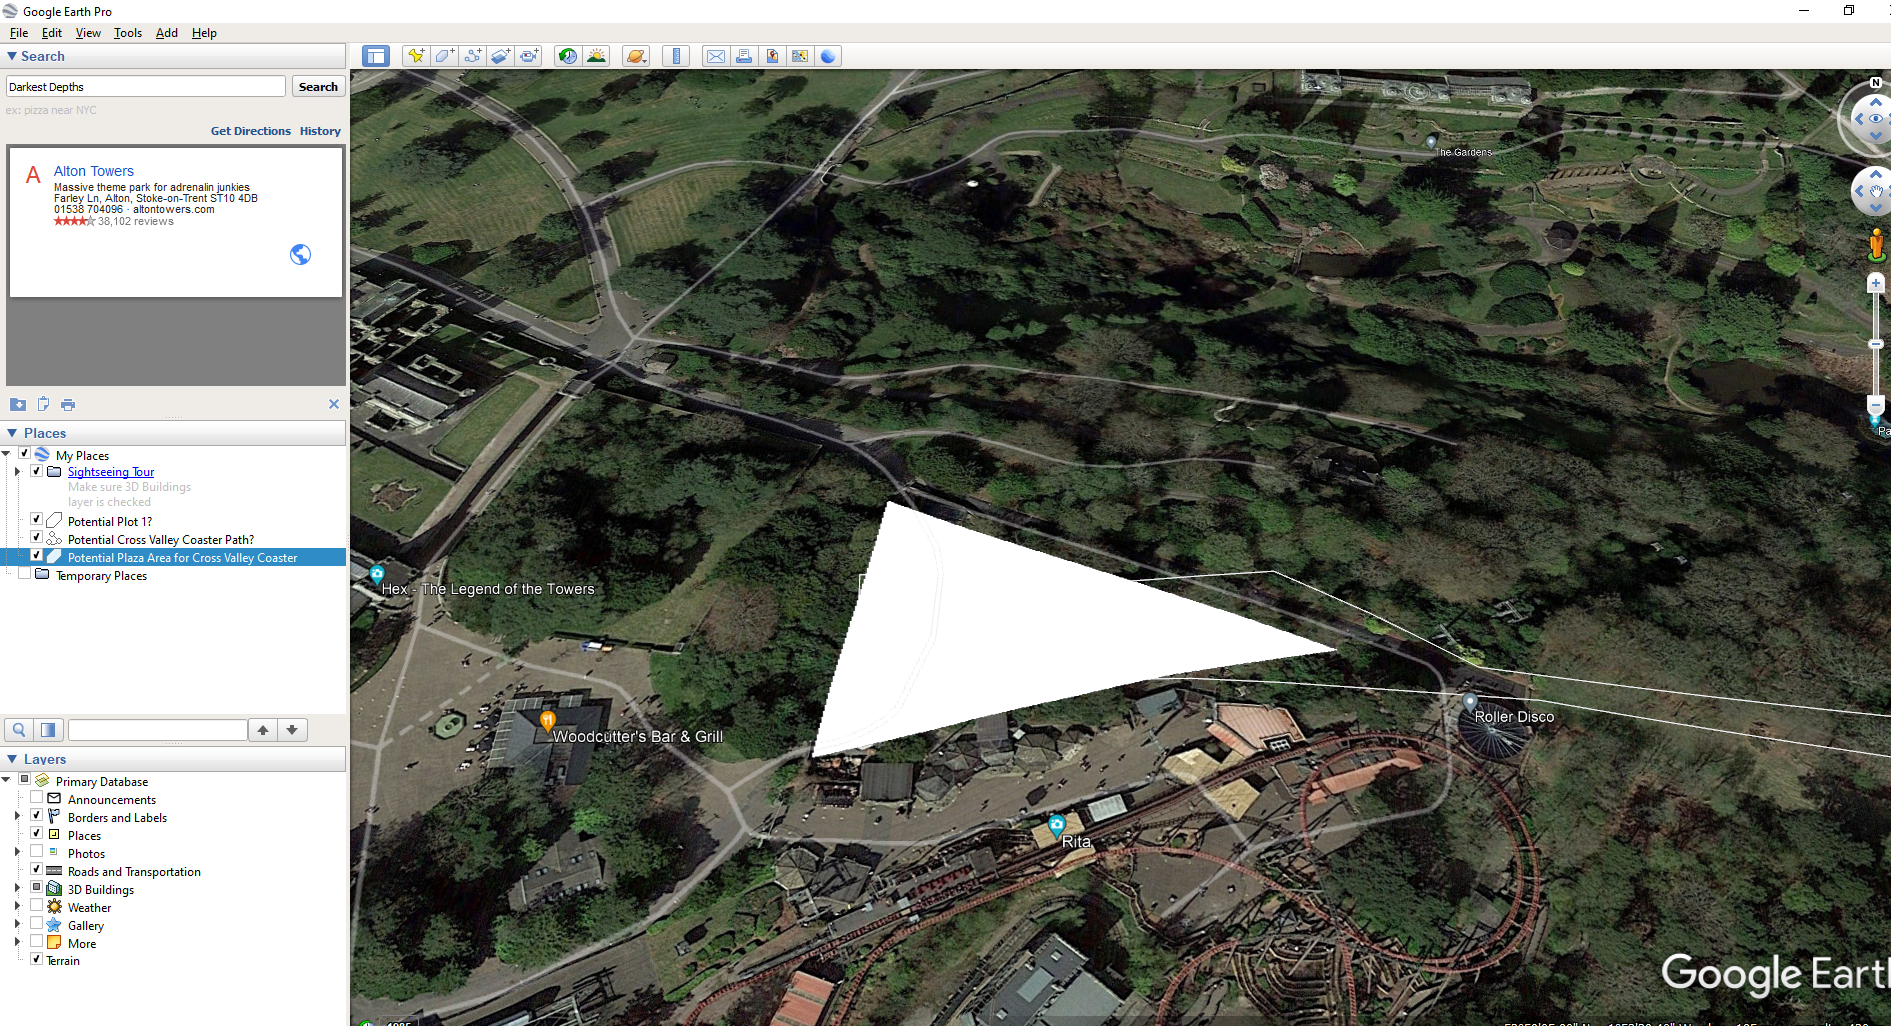Select Potential Plaza Area for Cross Valley Coaster
The height and width of the screenshot is (1026, 1891).
pos(182,557)
